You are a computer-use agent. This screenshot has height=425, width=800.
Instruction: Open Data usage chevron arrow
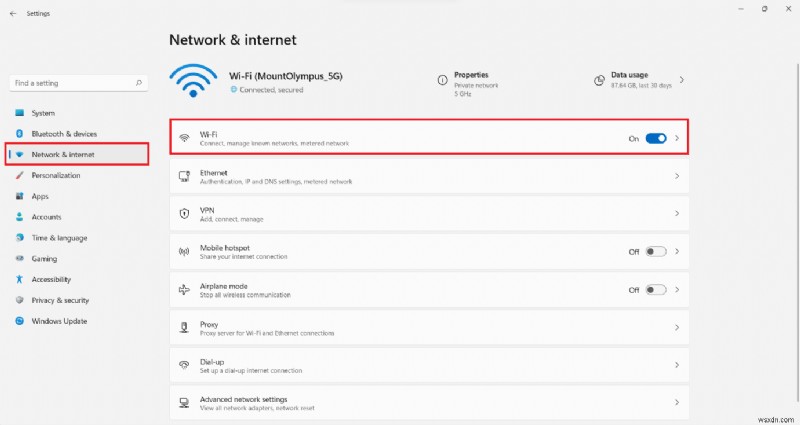(x=682, y=80)
